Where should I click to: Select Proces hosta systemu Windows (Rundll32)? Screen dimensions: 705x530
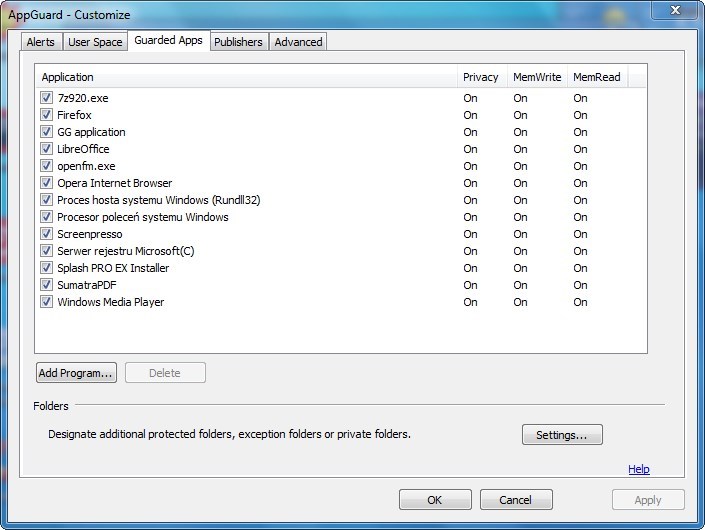pos(159,200)
